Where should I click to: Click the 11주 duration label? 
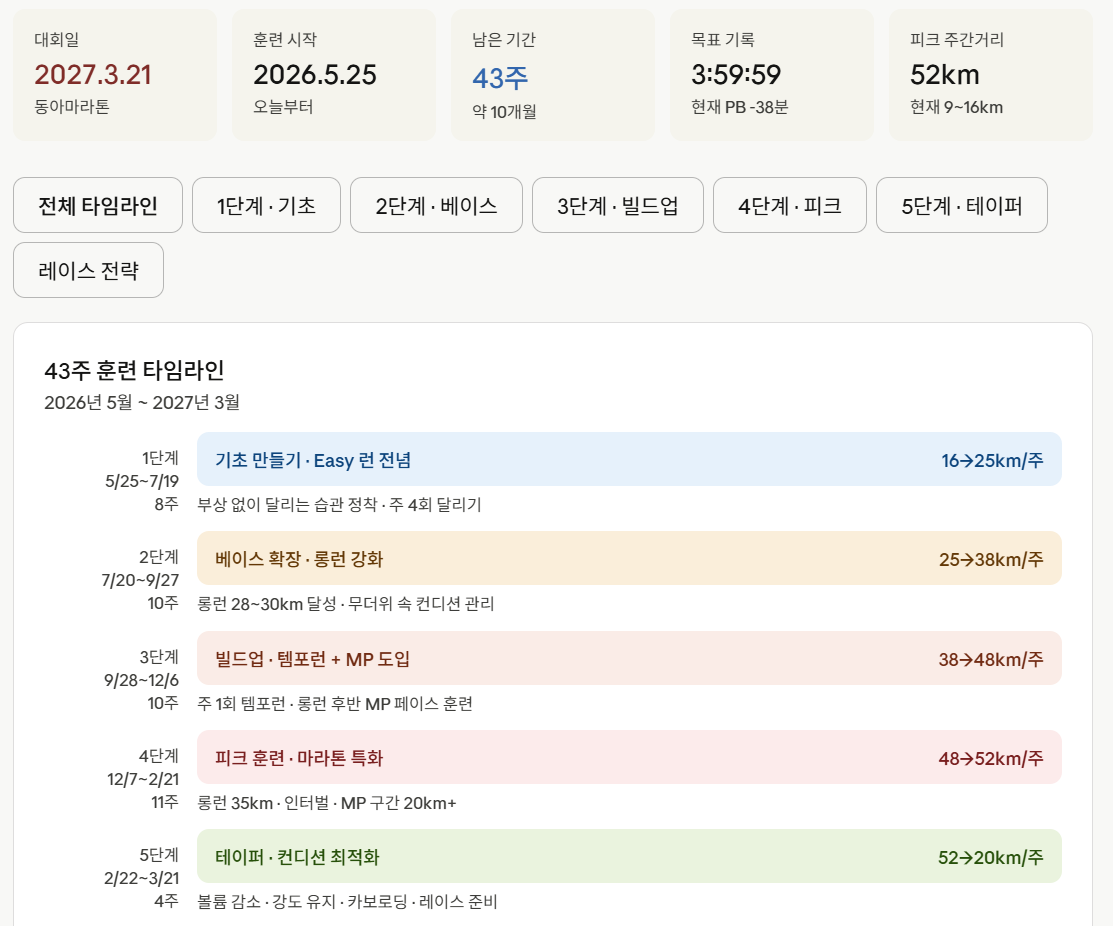tap(165, 802)
